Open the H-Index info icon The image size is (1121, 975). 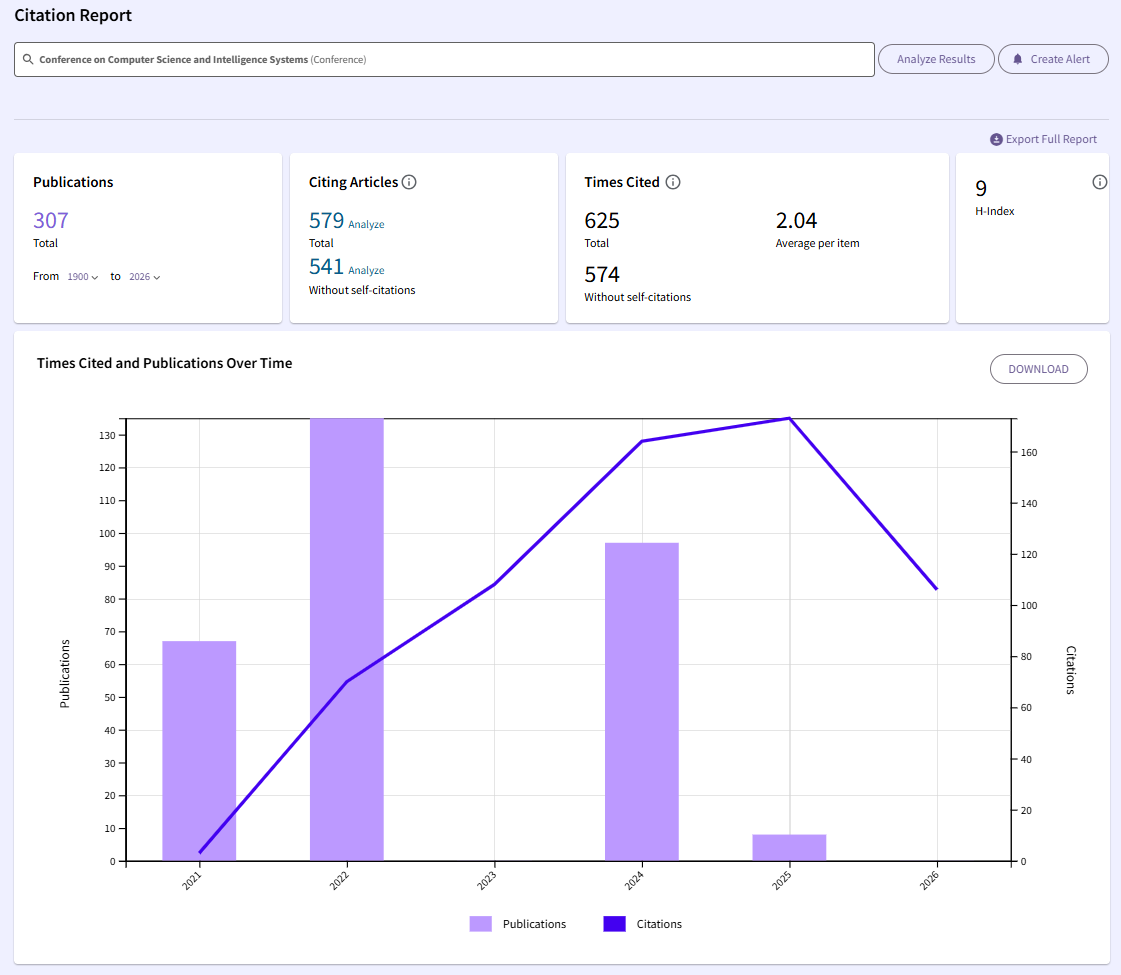(1100, 182)
